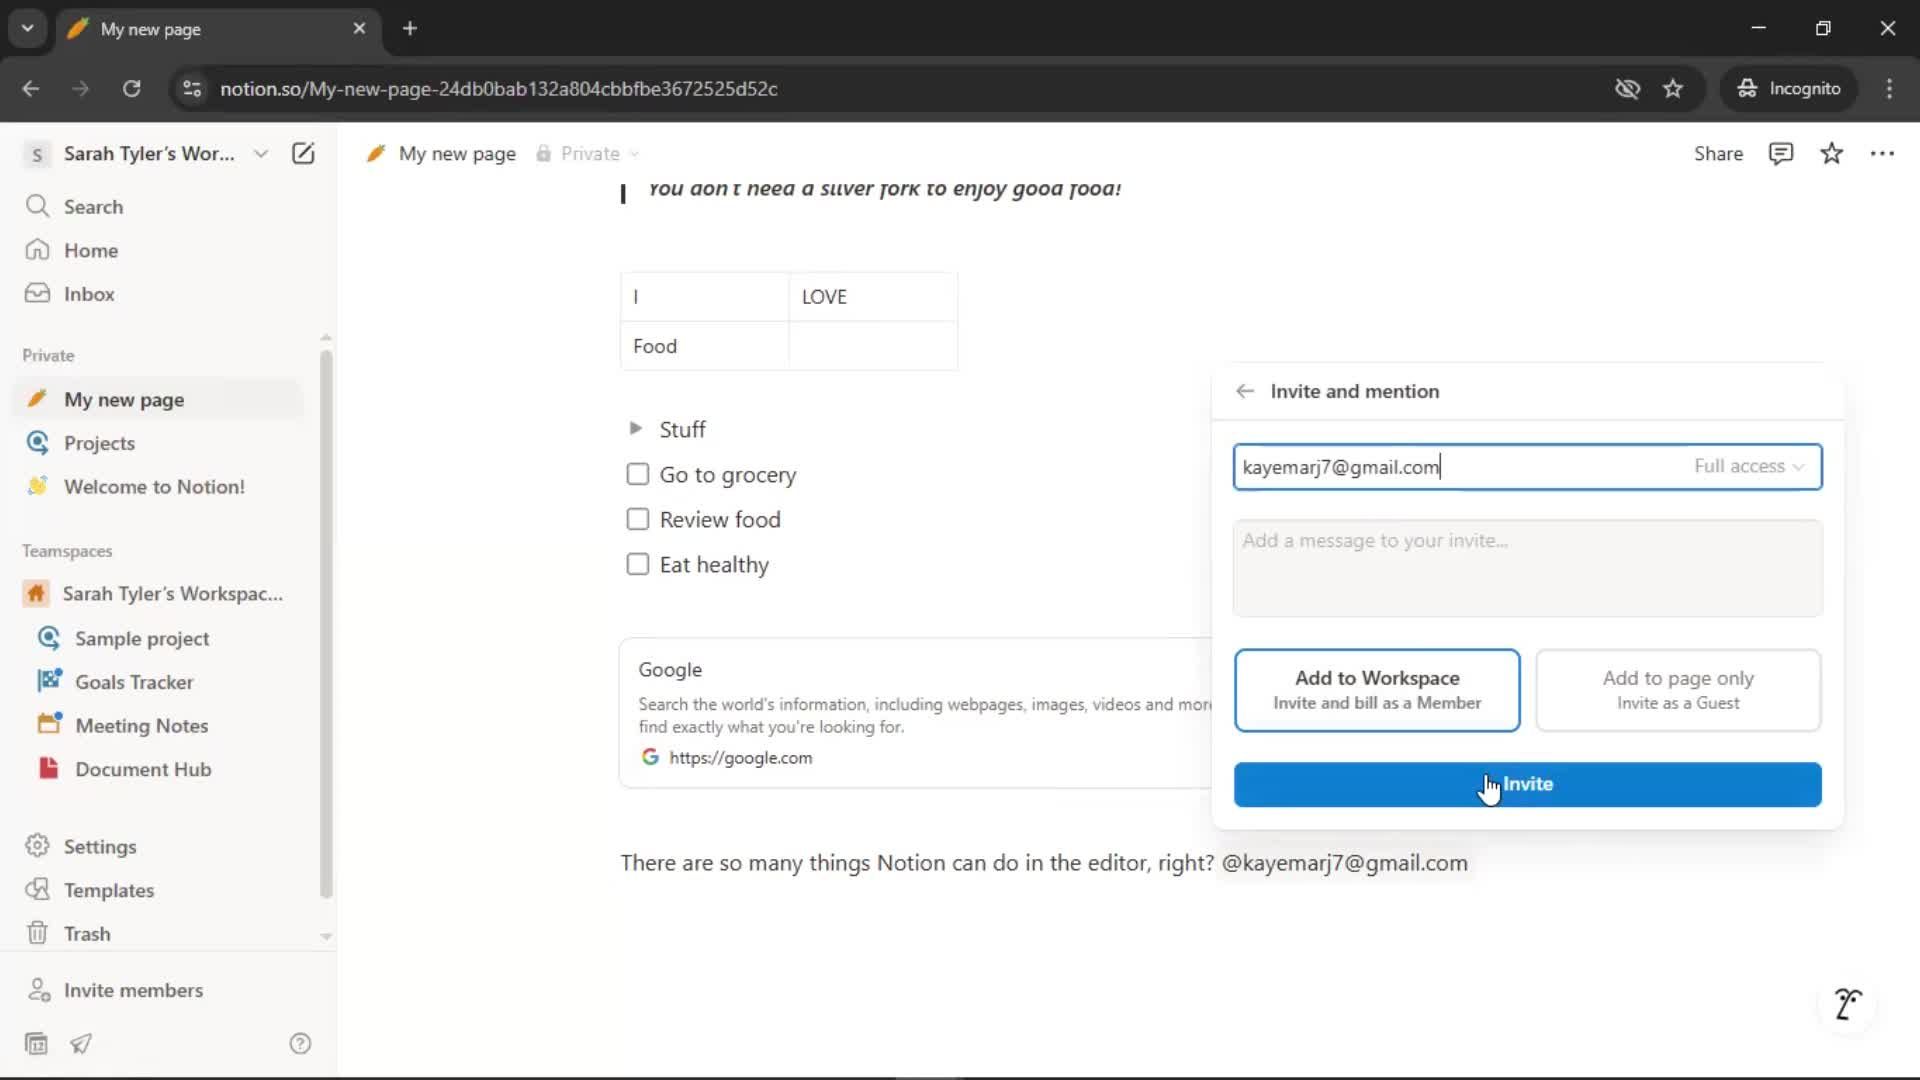The width and height of the screenshot is (1920, 1080).
Task: Open new browser tab plus button
Action: click(x=410, y=29)
